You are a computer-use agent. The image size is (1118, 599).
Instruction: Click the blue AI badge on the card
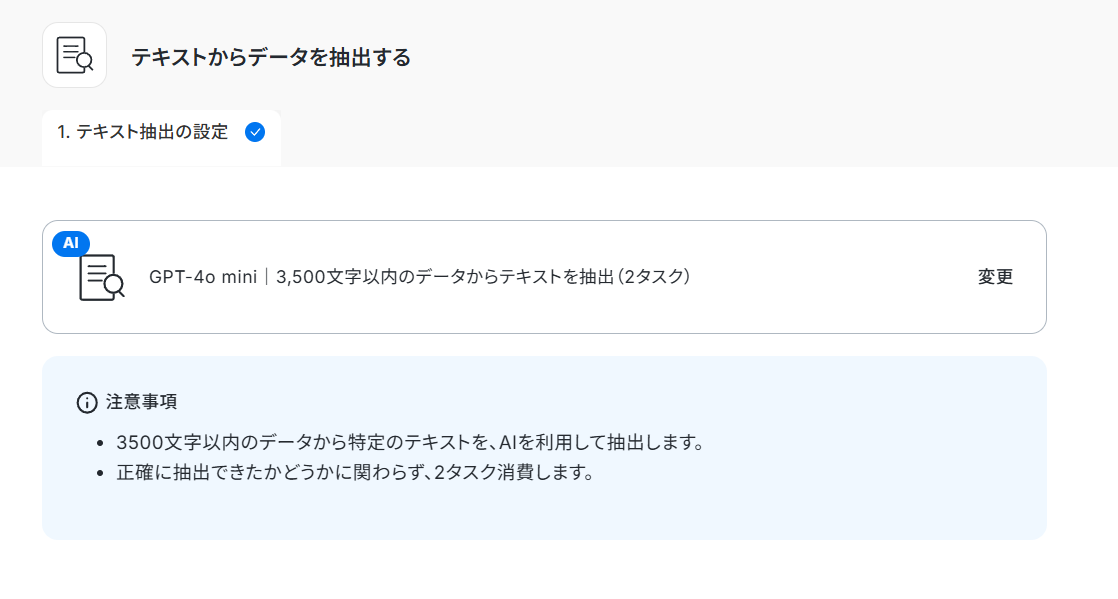(71, 243)
